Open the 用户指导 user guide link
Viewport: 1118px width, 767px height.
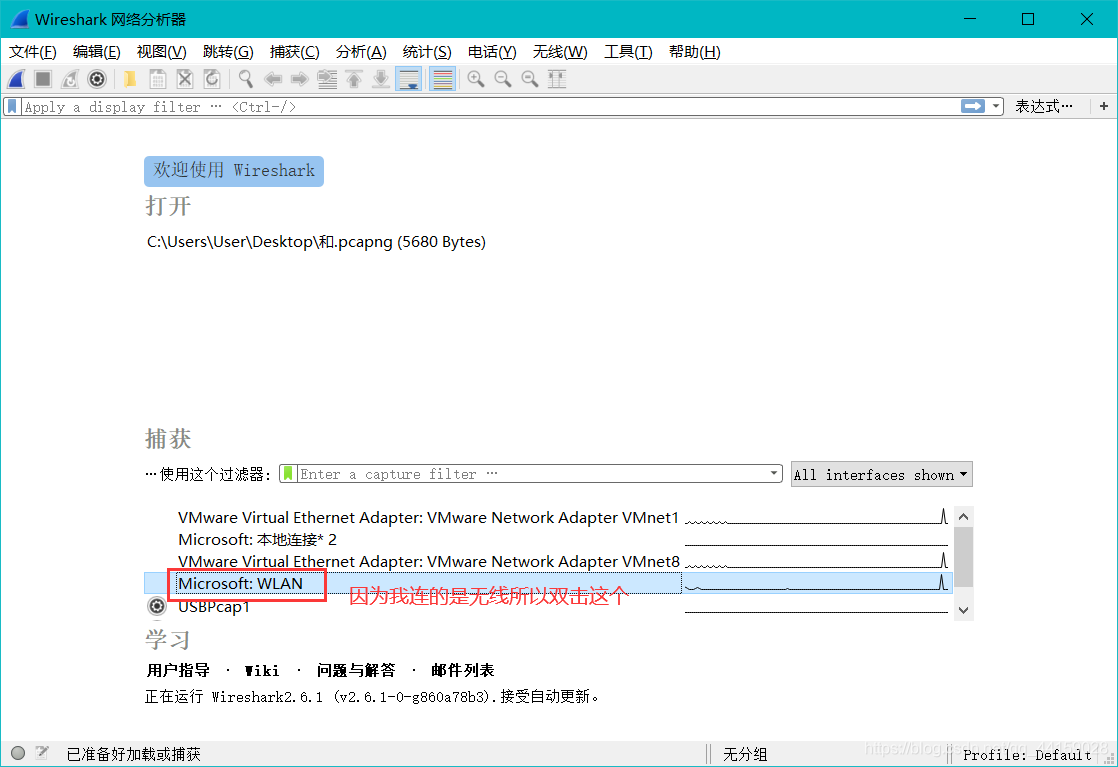[x=178, y=670]
